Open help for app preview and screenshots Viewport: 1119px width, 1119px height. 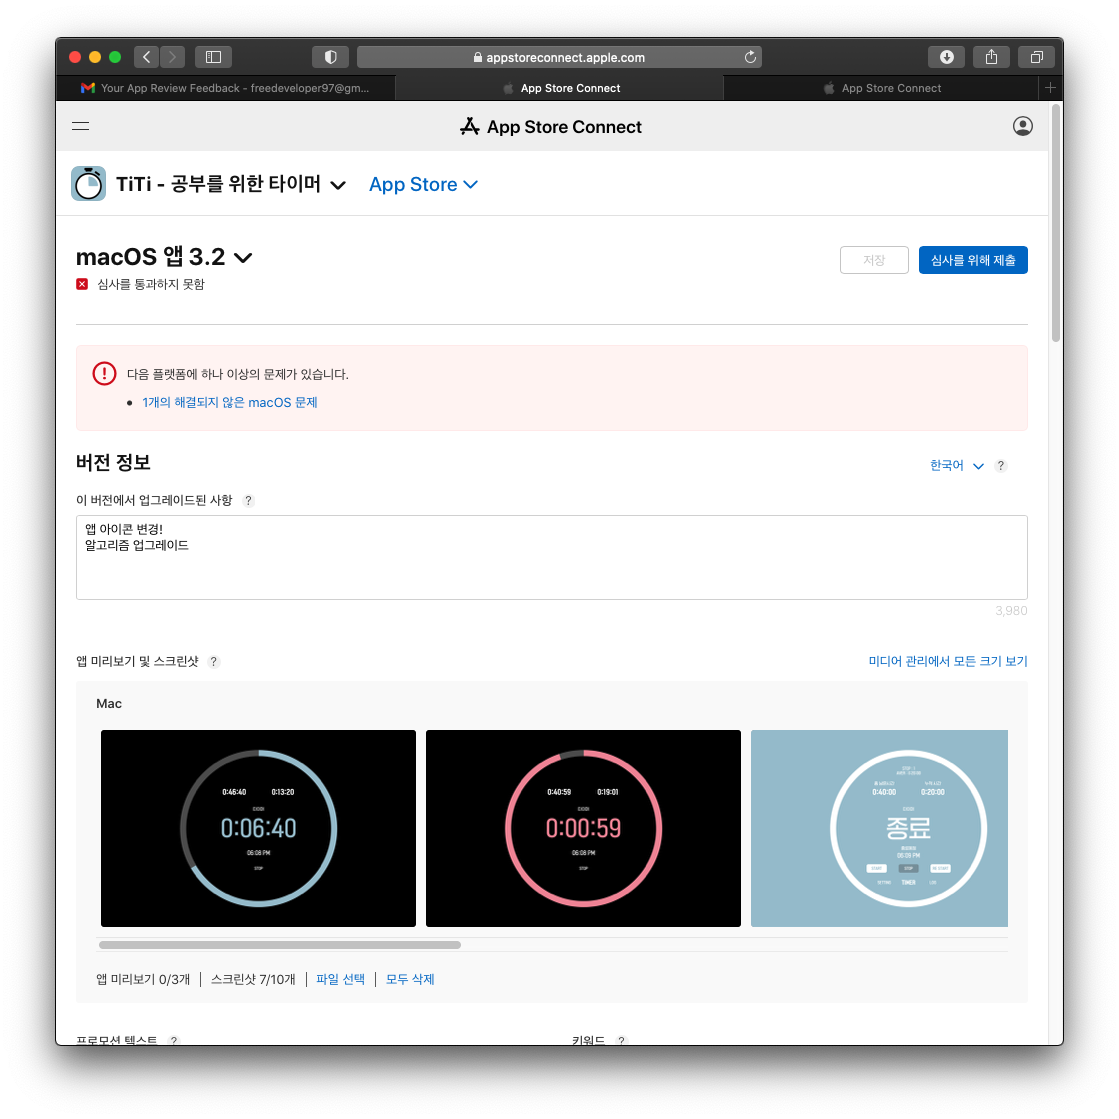coord(213,662)
